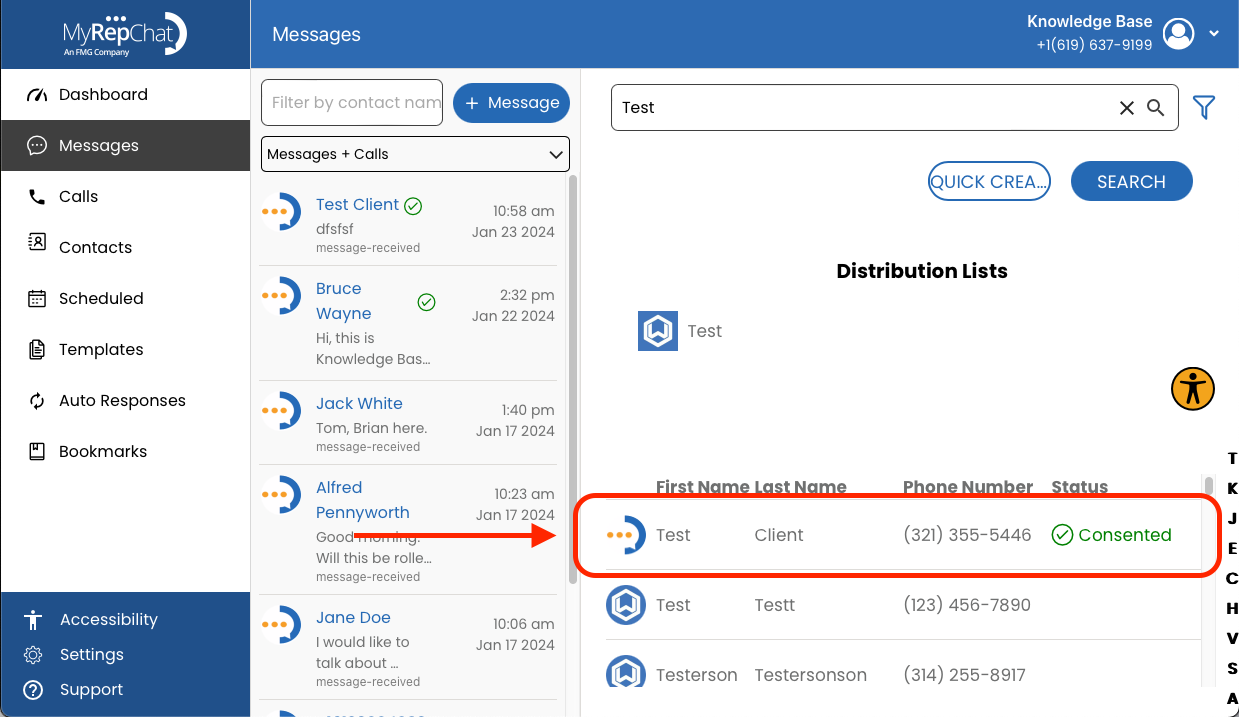The image size is (1239, 717).
Task: Click the Testt contact's blue icon
Action: (x=626, y=605)
